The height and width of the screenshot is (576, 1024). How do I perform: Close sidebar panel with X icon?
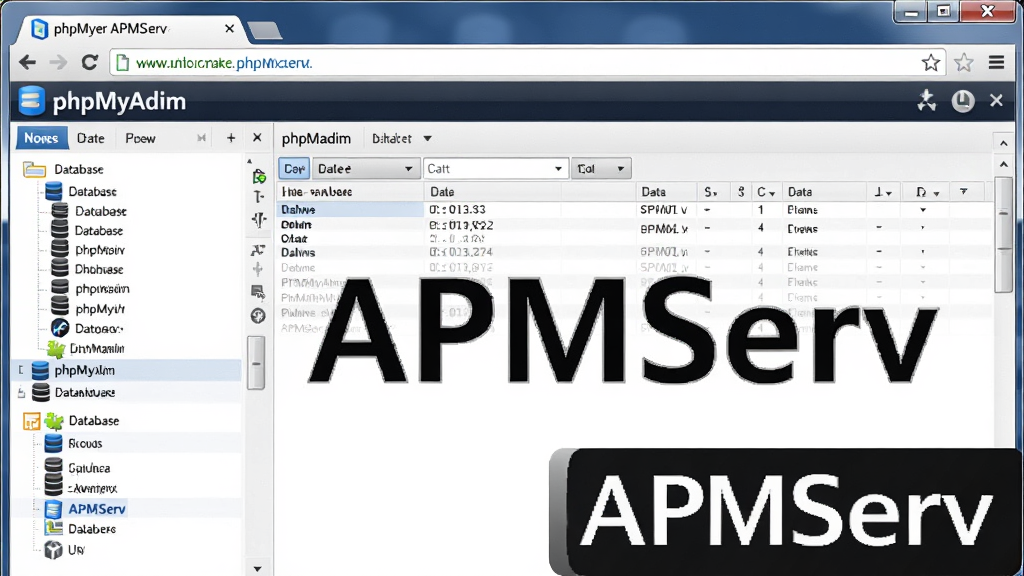click(x=257, y=138)
